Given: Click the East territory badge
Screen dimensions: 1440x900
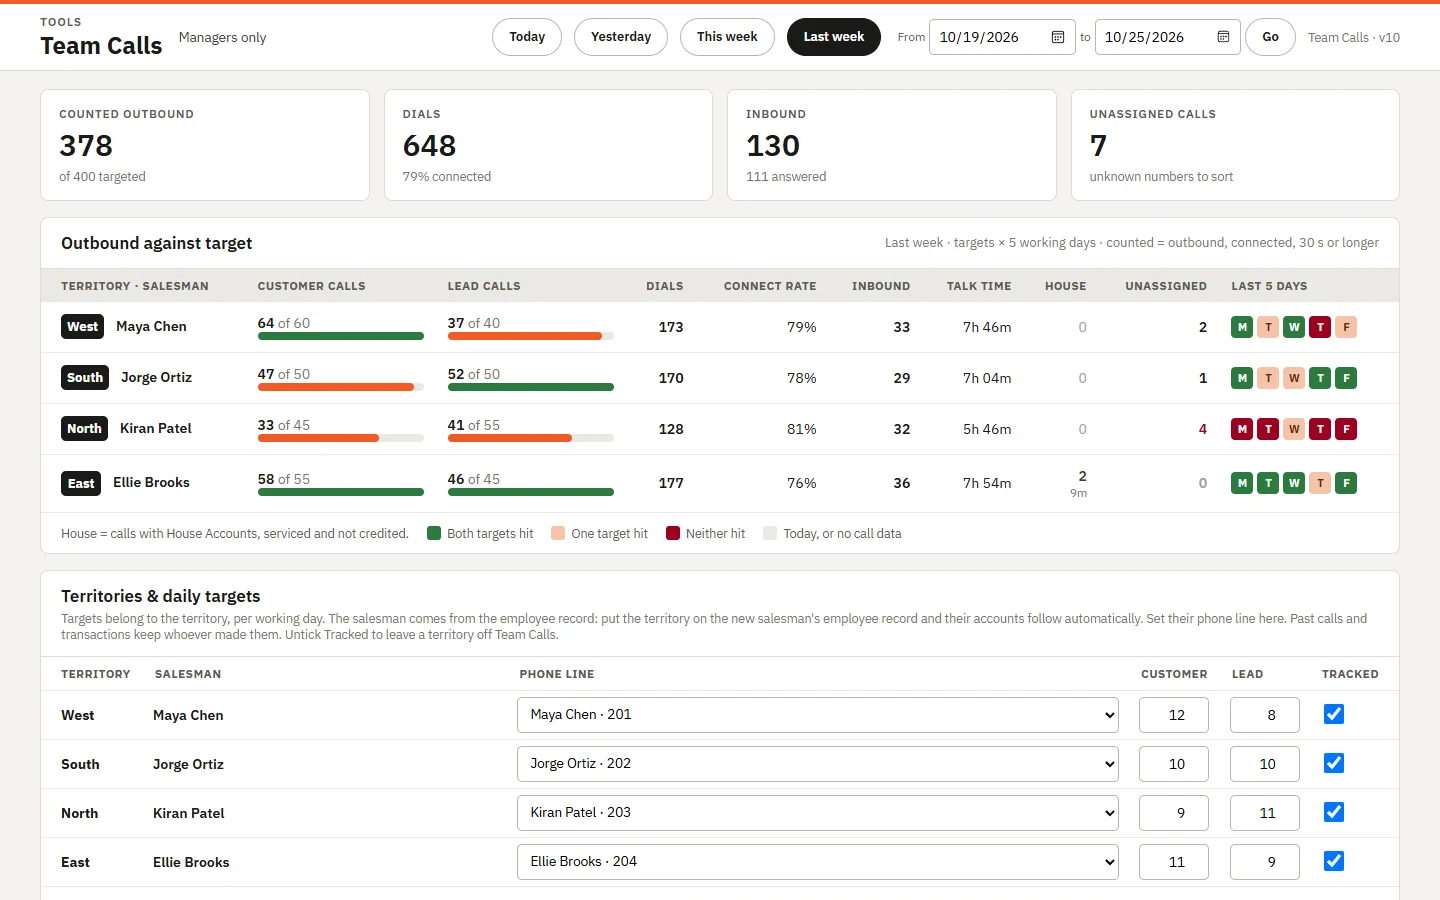Looking at the screenshot, I should tap(81, 483).
